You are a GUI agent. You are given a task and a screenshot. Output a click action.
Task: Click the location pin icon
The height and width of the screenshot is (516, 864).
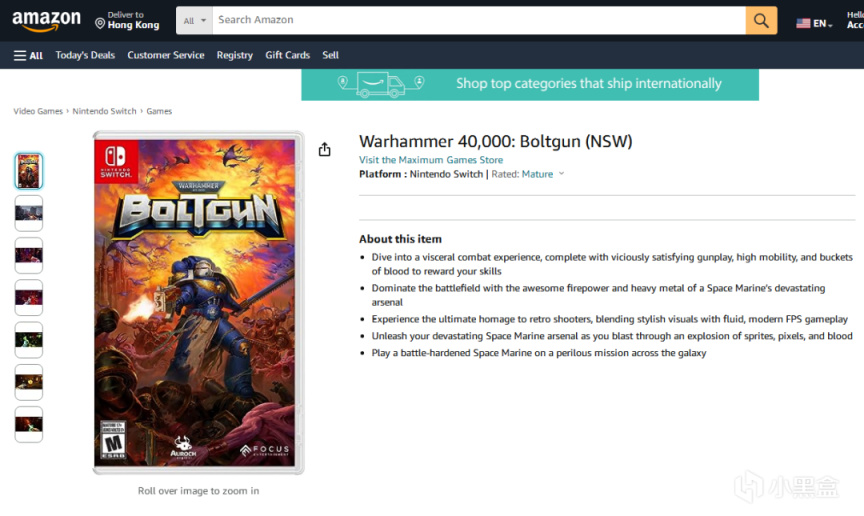point(100,23)
